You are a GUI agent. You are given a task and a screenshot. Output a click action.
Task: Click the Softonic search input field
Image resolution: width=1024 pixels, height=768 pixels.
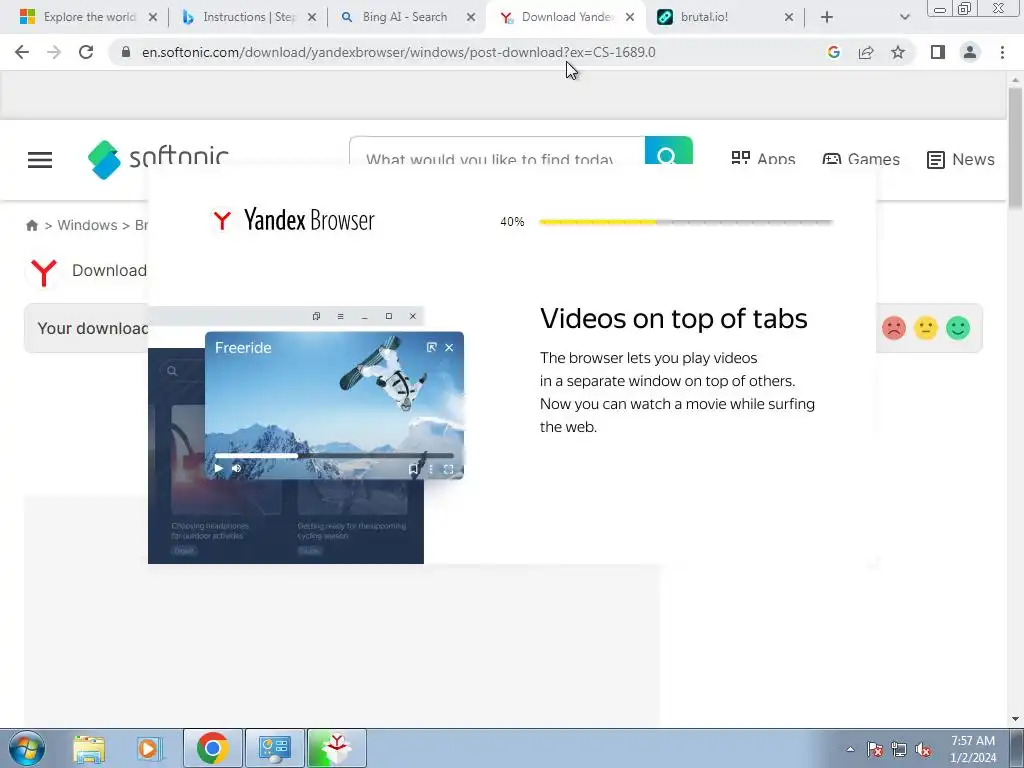tap(497, 151)
